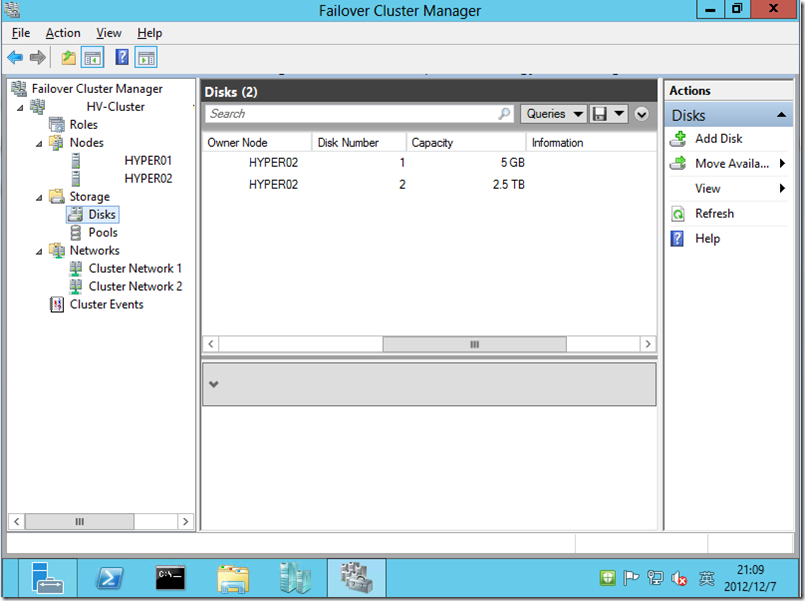Sort by Owner Node column header

point(257,142)
